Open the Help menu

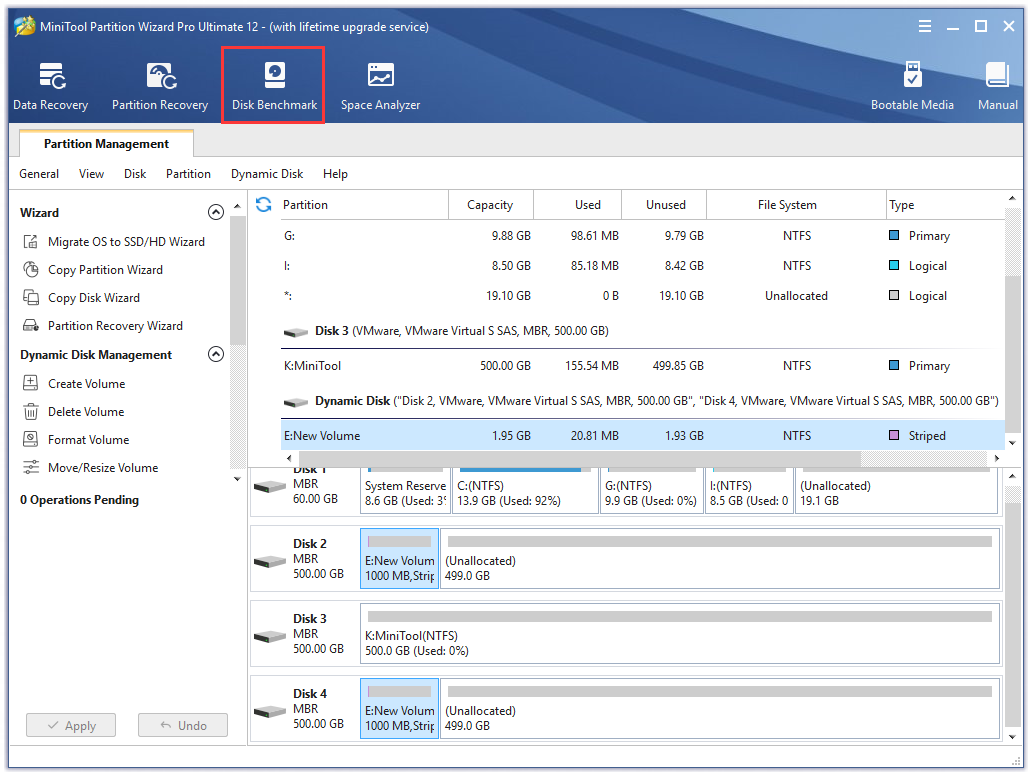click(335, 174)
